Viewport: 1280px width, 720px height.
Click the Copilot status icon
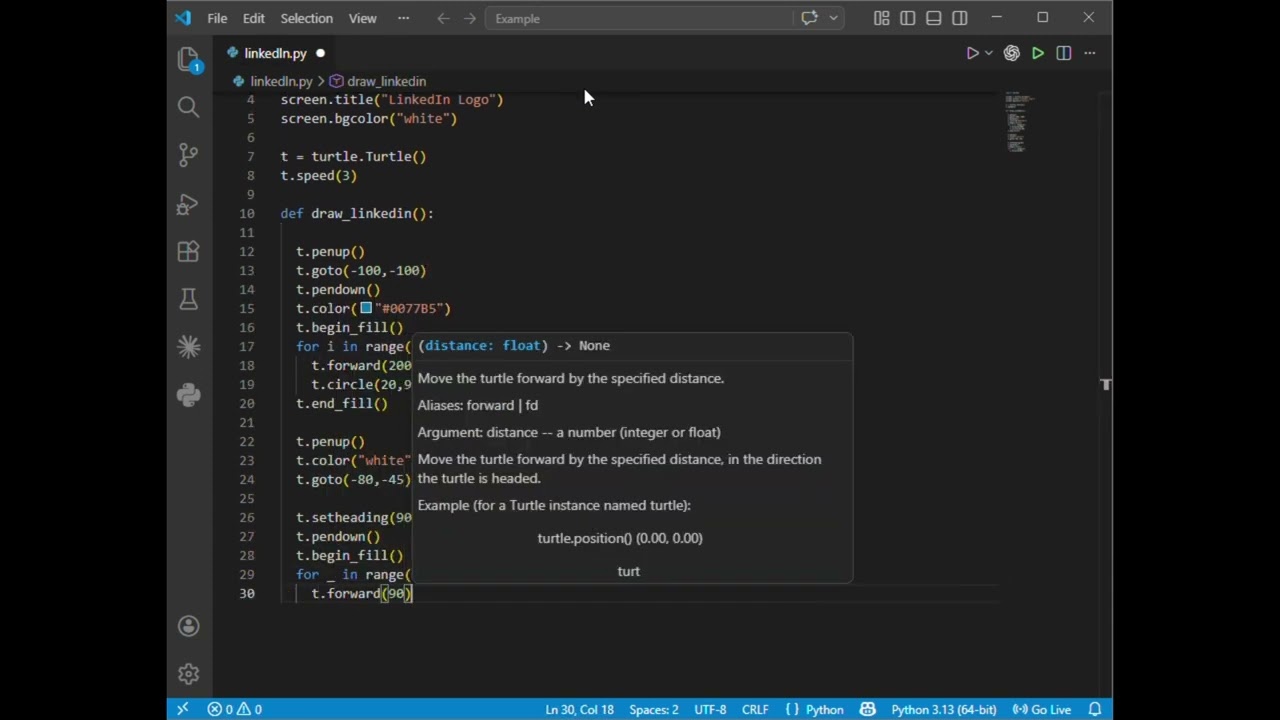click(x=867, y=709)
